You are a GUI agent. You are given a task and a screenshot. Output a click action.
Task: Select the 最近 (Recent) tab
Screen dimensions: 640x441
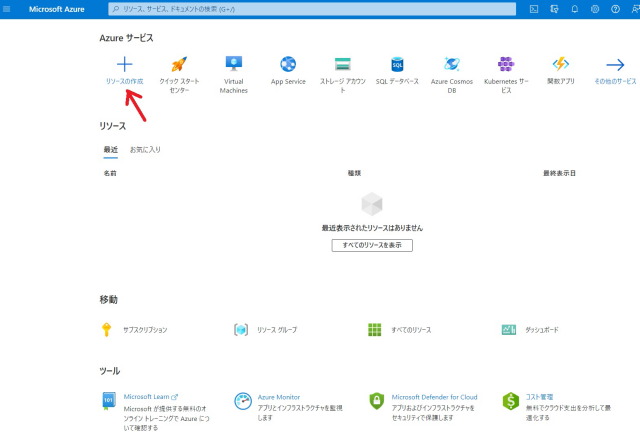coord(111,149)
